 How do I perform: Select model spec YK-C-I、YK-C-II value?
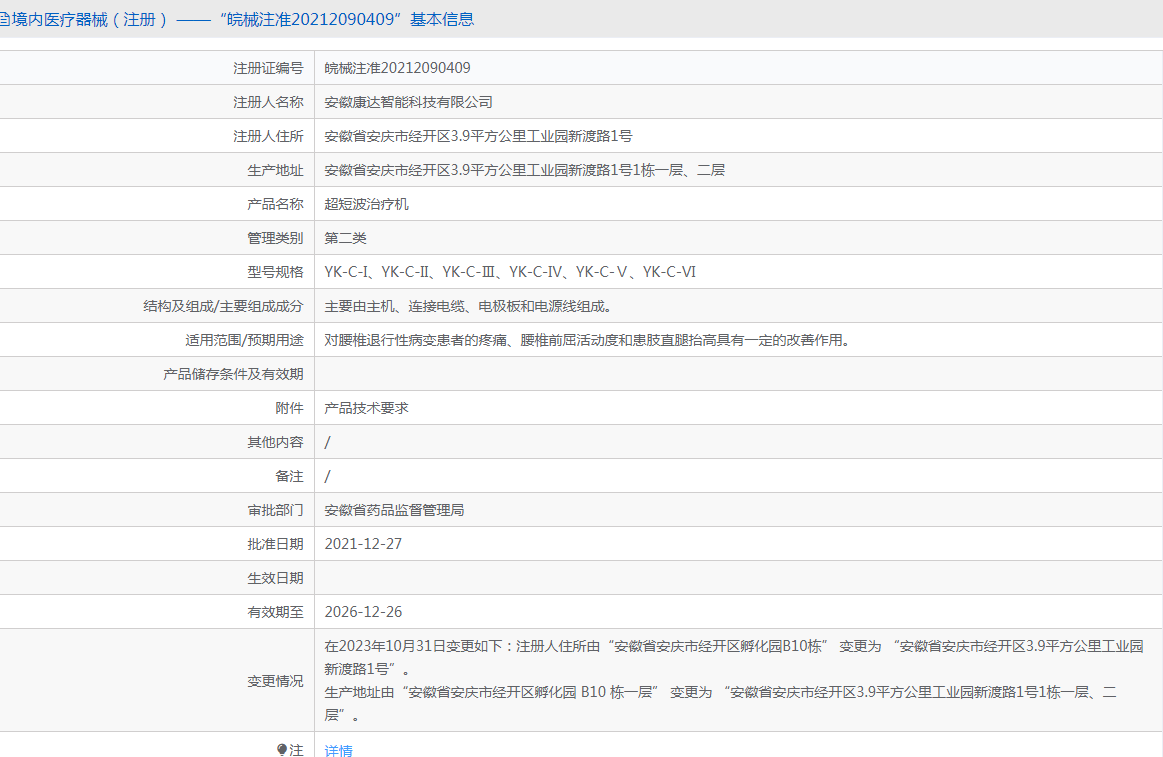coord(510,272)
